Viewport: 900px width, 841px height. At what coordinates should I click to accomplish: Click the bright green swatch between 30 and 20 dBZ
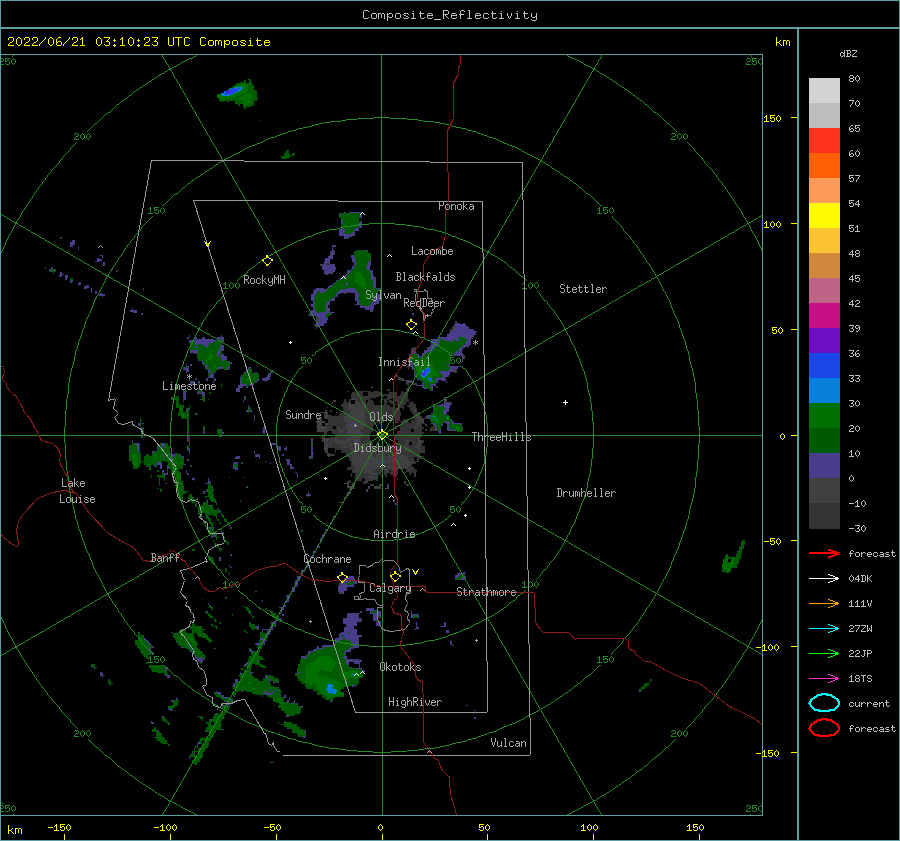[x=824, y=416]
